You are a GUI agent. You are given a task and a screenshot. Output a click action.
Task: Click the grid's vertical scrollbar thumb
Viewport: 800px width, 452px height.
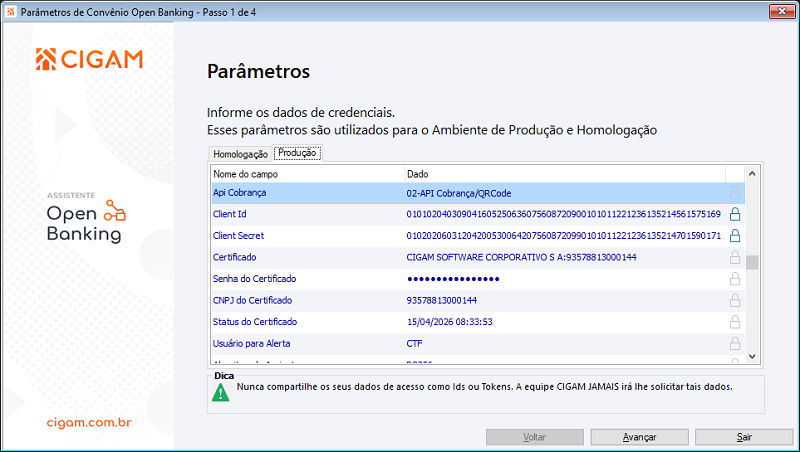click(752, 262)
